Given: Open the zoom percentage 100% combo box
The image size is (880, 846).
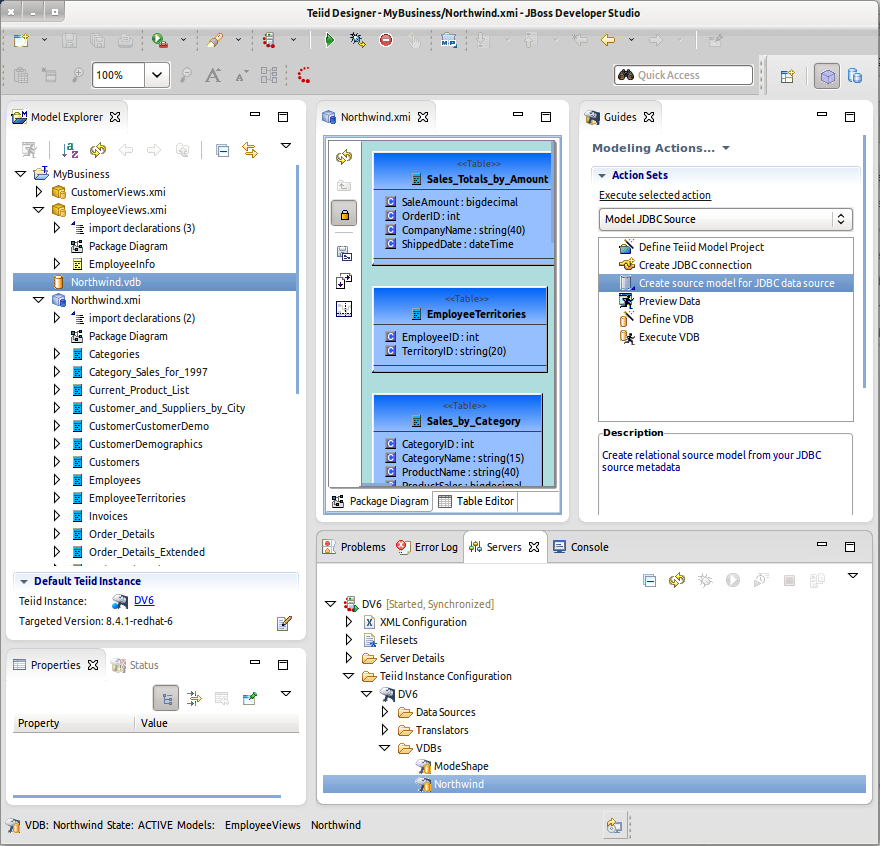Looking at the screenshot, I should pos(158,75).
